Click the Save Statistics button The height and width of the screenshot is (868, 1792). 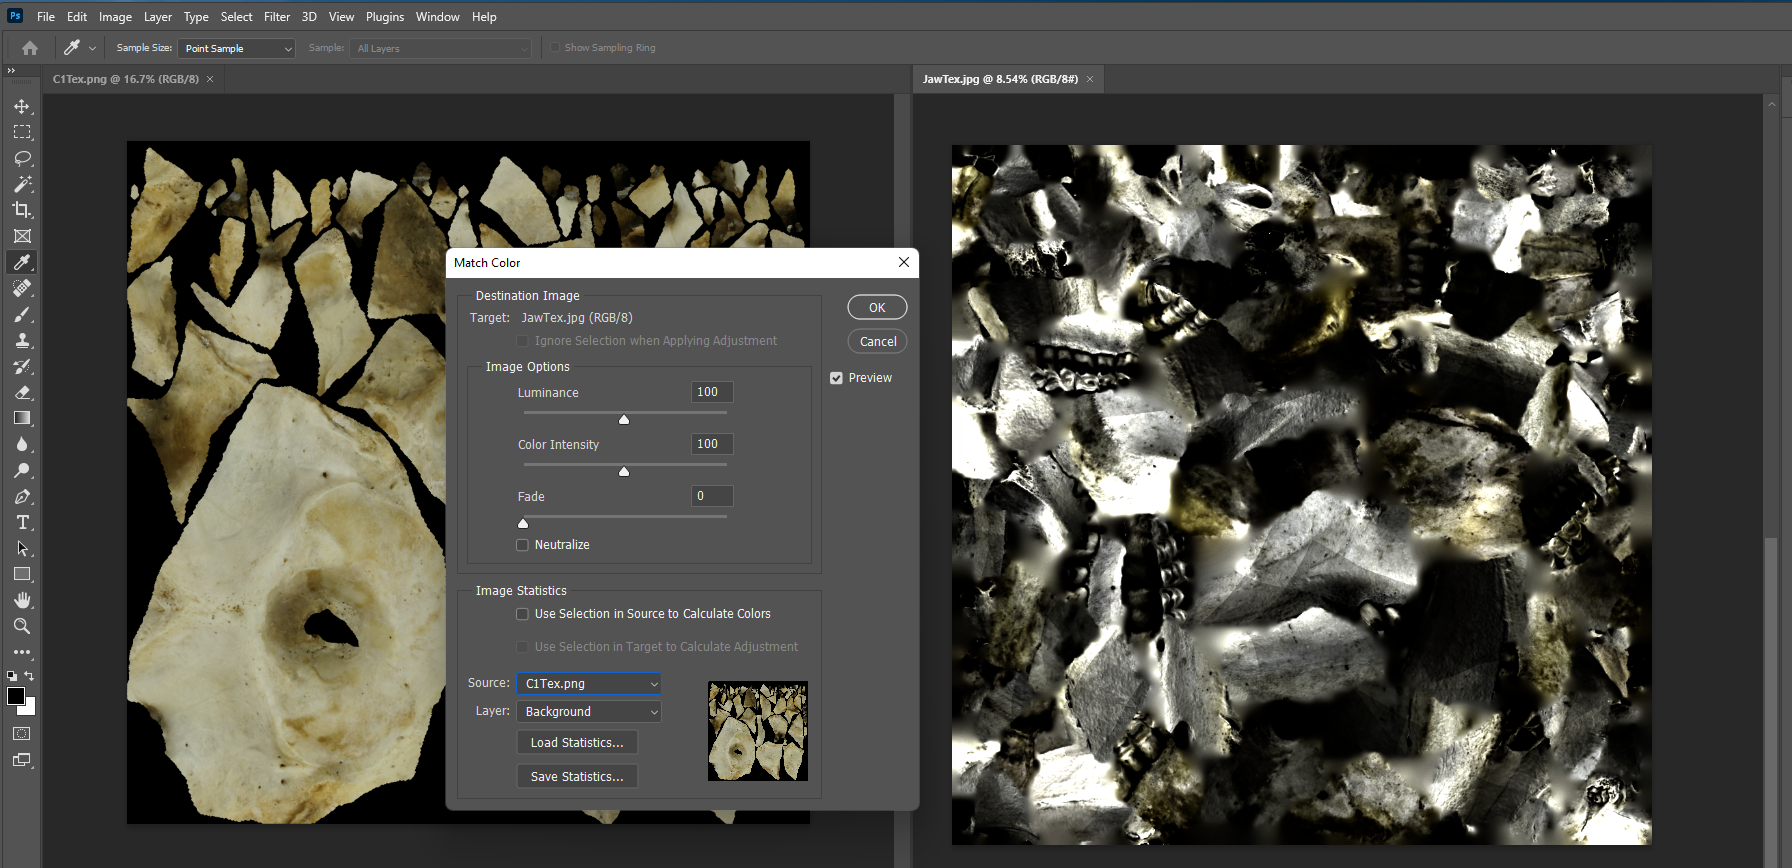pyautogui.click(x=577, y=777)
